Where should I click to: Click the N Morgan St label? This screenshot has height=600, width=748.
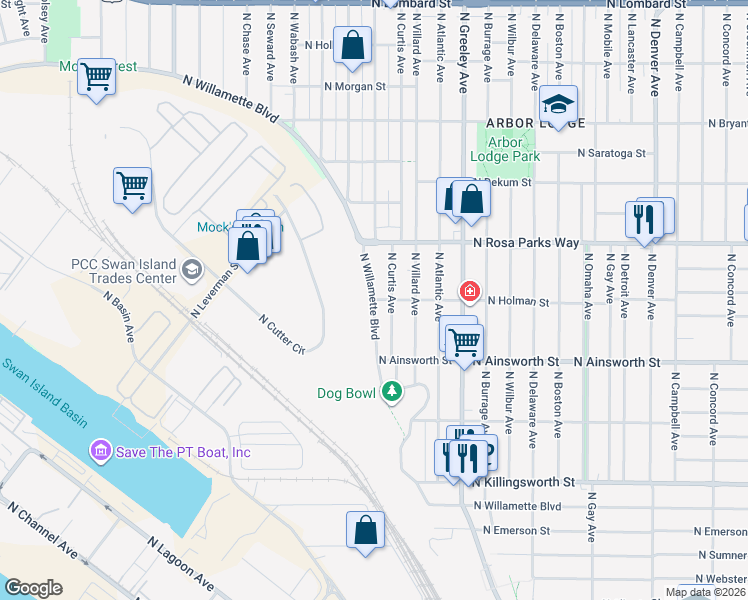click(355, 86)
